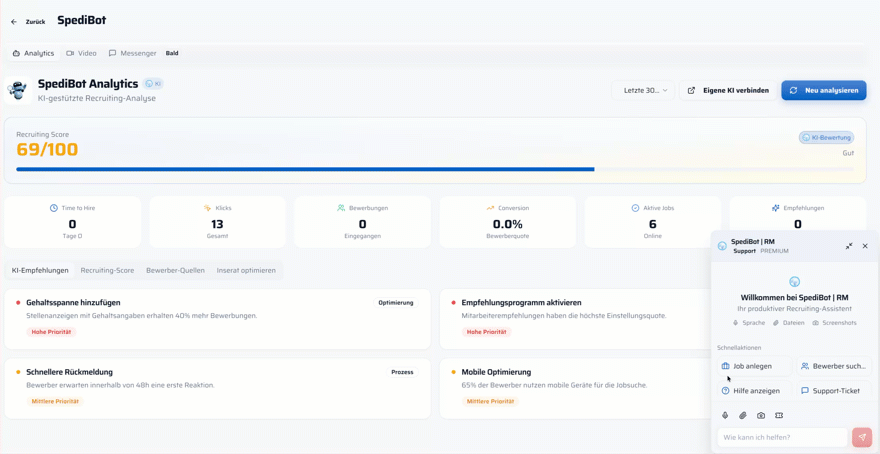Click the red send message button
This screenshot has height=454, width=880.
pyautogui.click(x=862, y=437)
